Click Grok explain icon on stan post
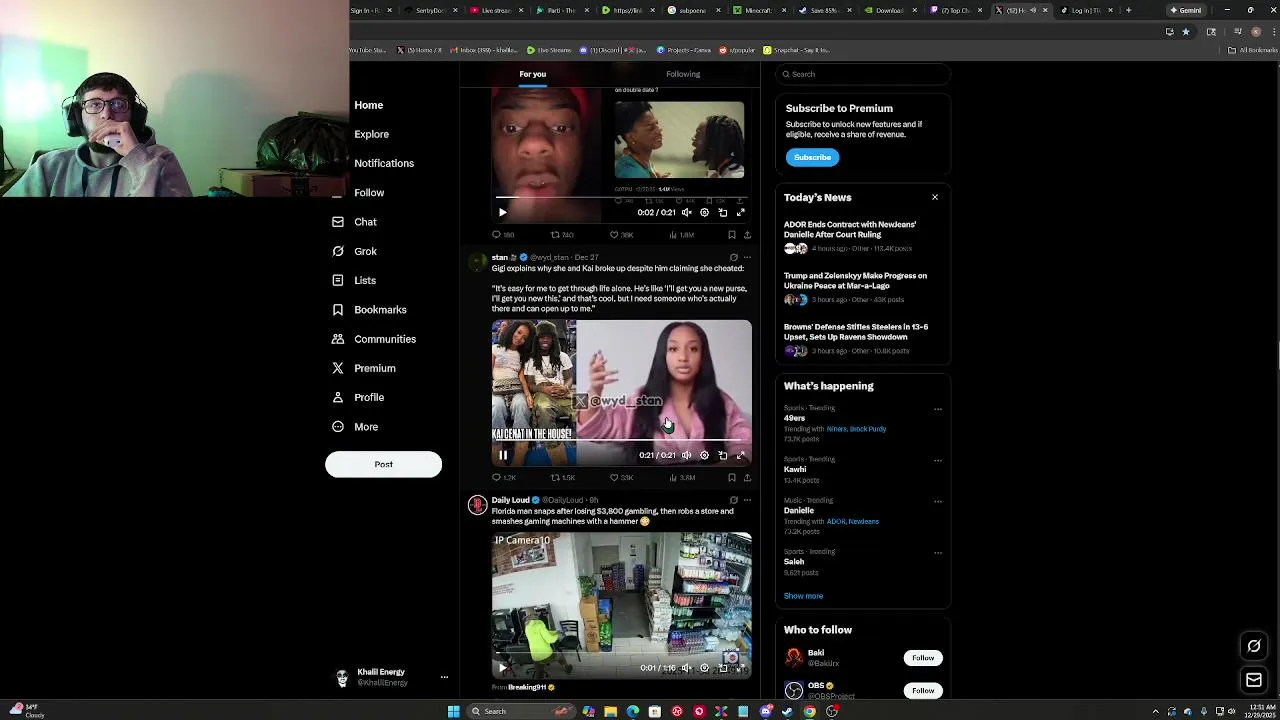This screenshot has width=1280, height=720. tap(733, 258)
